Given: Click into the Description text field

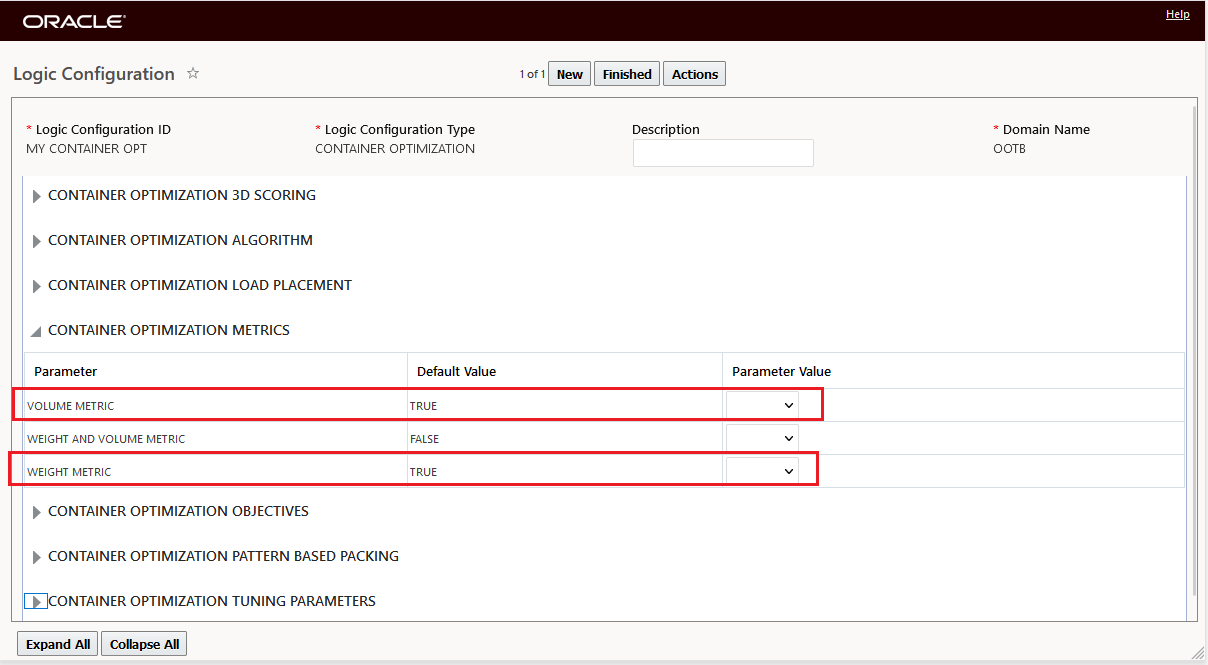Looking at the screenshot, I should pos(723,153).
